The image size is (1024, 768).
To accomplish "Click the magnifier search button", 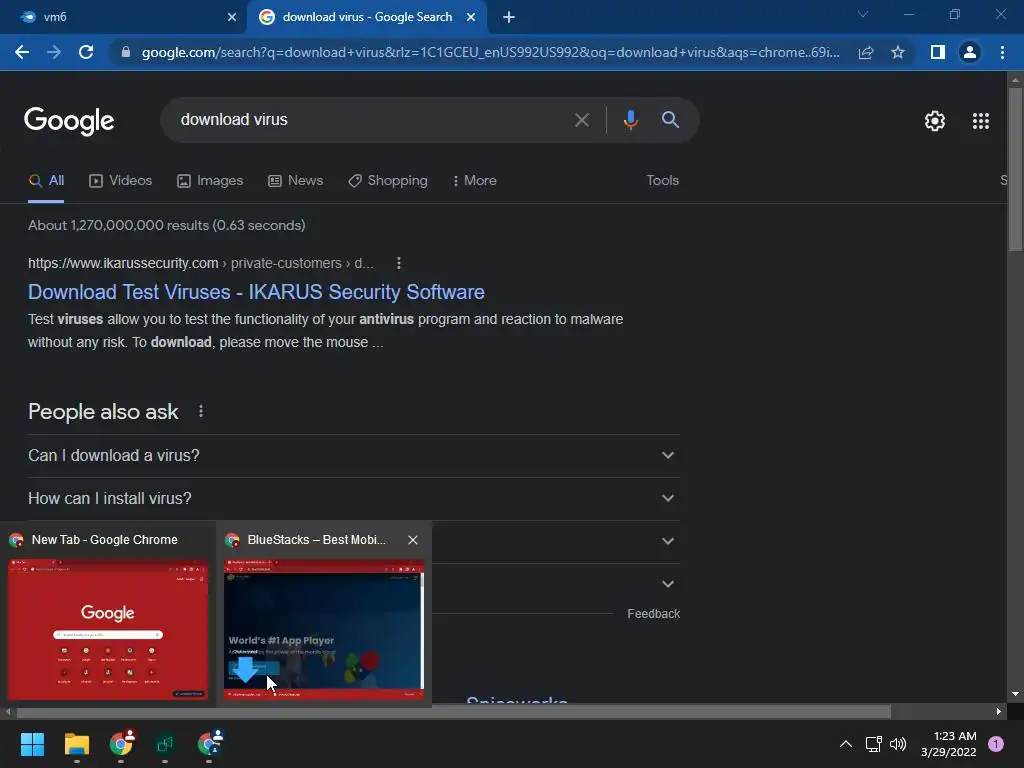I will (670, 120).
